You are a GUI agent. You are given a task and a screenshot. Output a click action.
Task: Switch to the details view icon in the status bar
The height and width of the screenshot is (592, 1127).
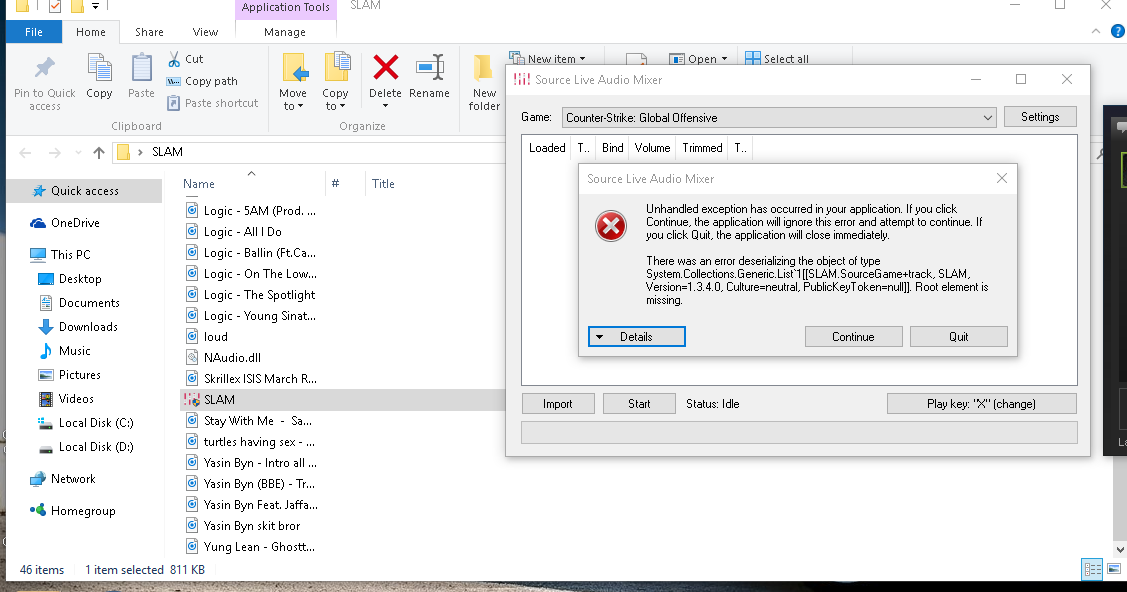(1092, 570)
